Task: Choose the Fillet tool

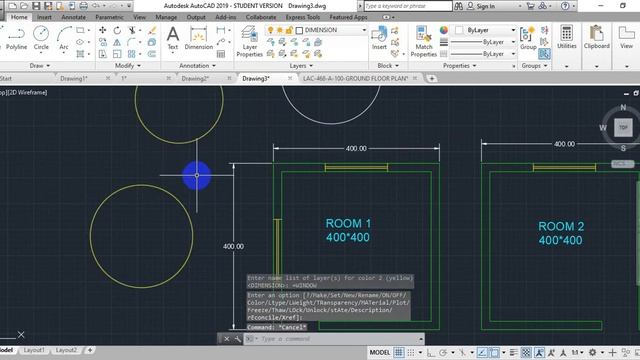Action: point(131,42)
